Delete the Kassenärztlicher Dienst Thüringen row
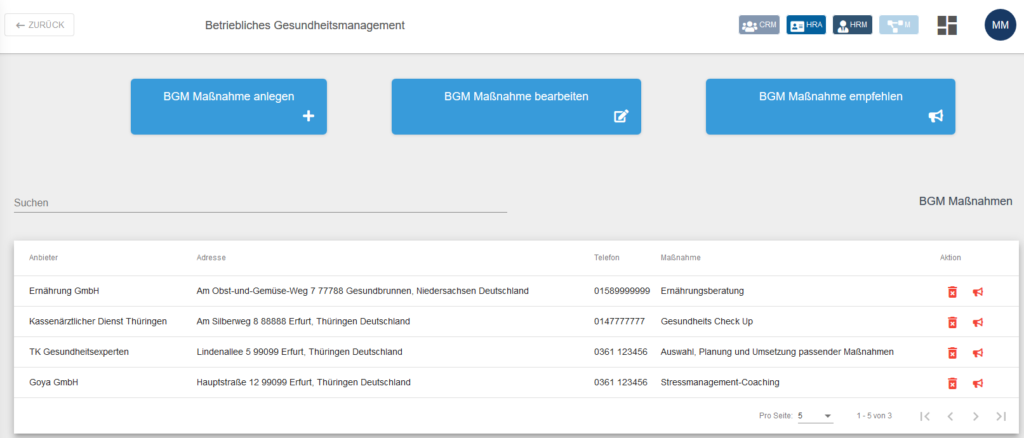This screenshot has width=1024, height=438. 952,322
